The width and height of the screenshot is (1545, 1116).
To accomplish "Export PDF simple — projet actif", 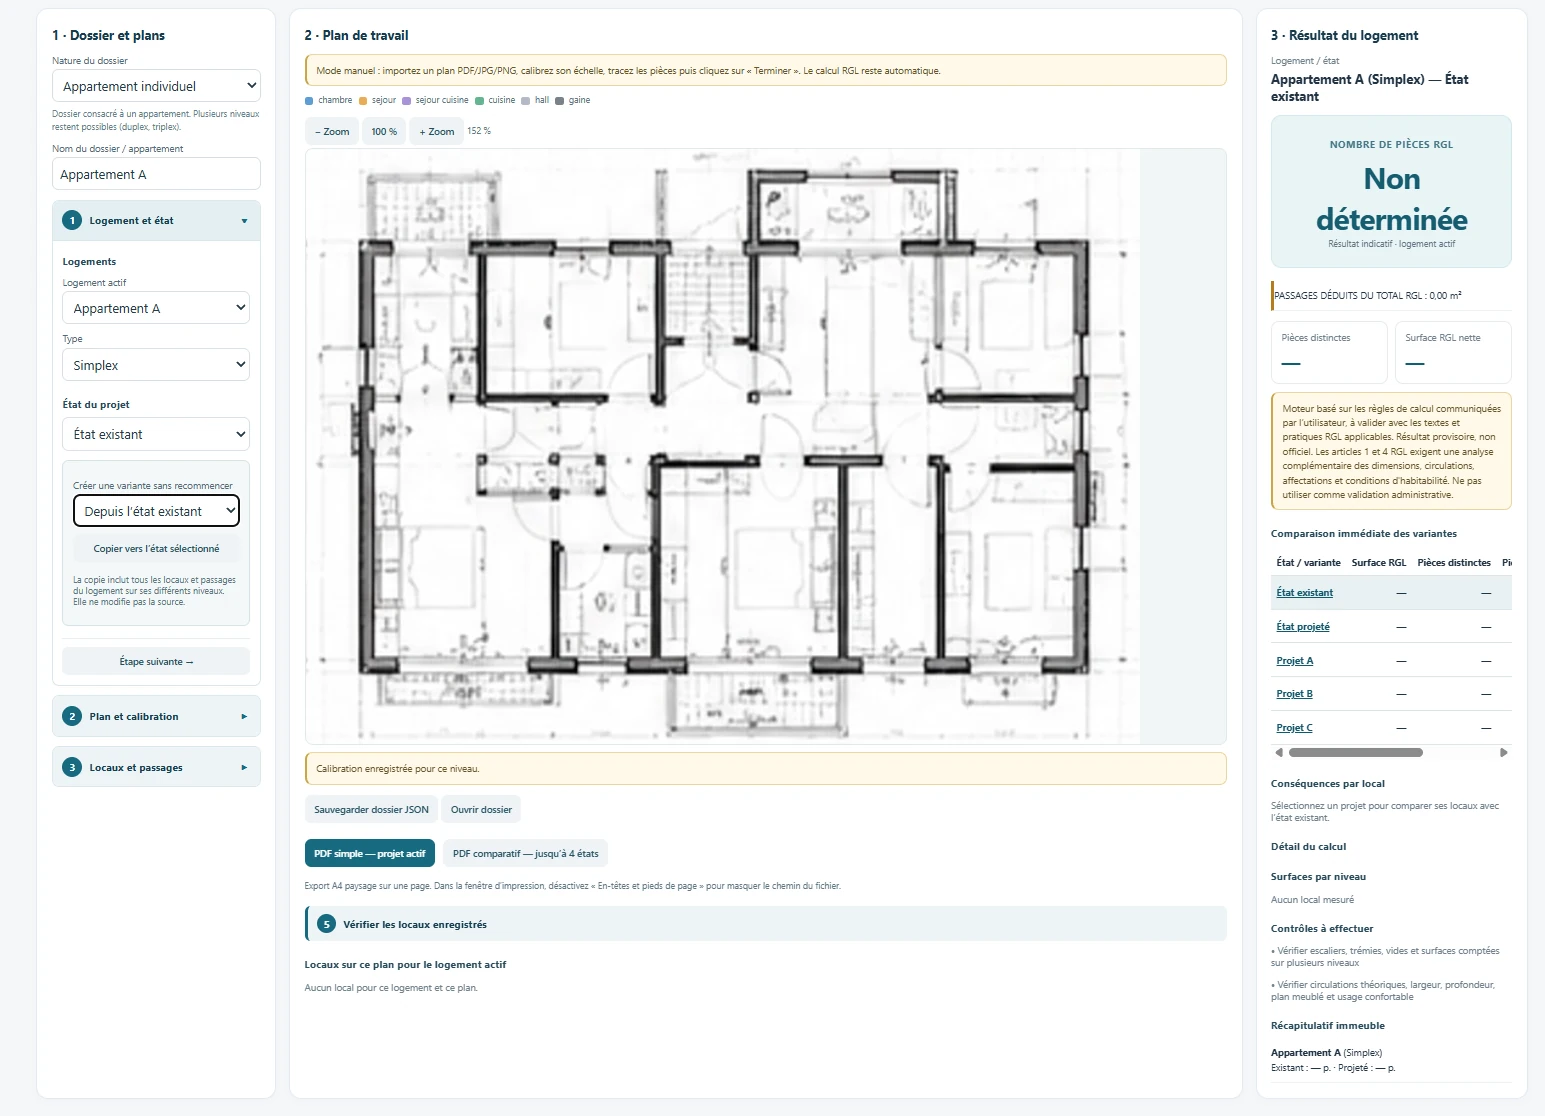I will coord(369,853).
